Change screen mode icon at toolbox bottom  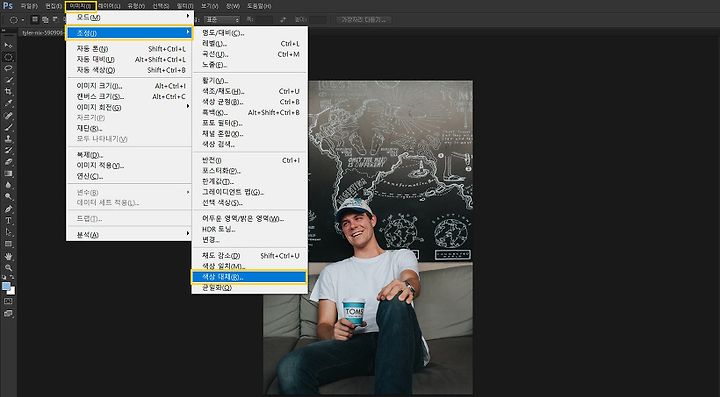8,314
